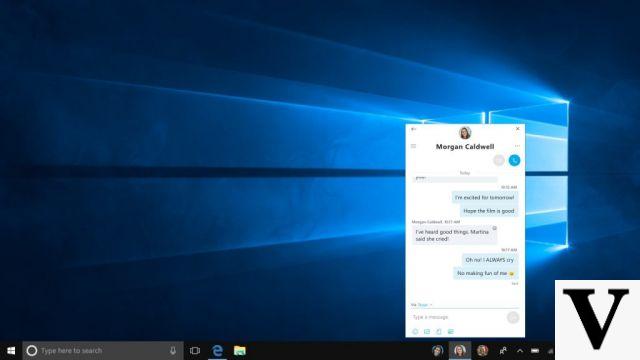Close the Morgan Caldwell chat panel
640x360 pixels.
coord(518,129)
